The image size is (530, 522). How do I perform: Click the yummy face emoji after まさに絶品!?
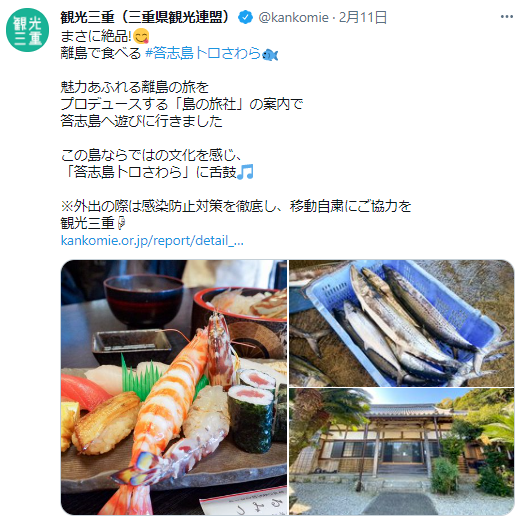[141, 37]
